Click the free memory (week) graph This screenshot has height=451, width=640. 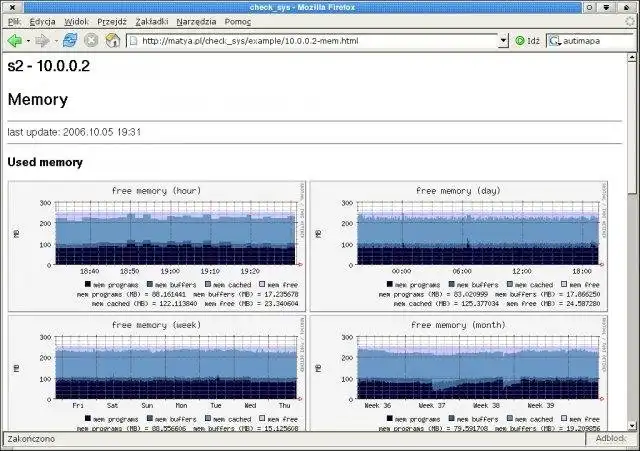pos(157,373)
